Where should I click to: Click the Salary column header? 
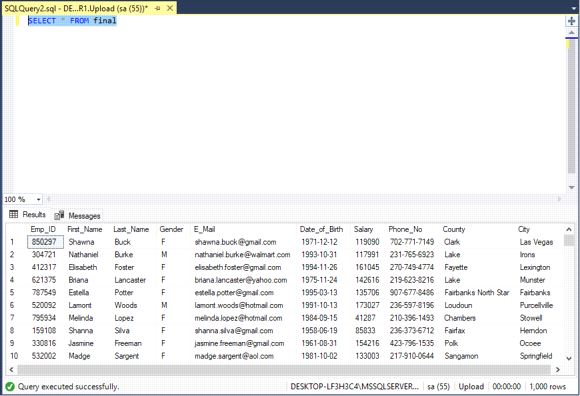(363, 229)
